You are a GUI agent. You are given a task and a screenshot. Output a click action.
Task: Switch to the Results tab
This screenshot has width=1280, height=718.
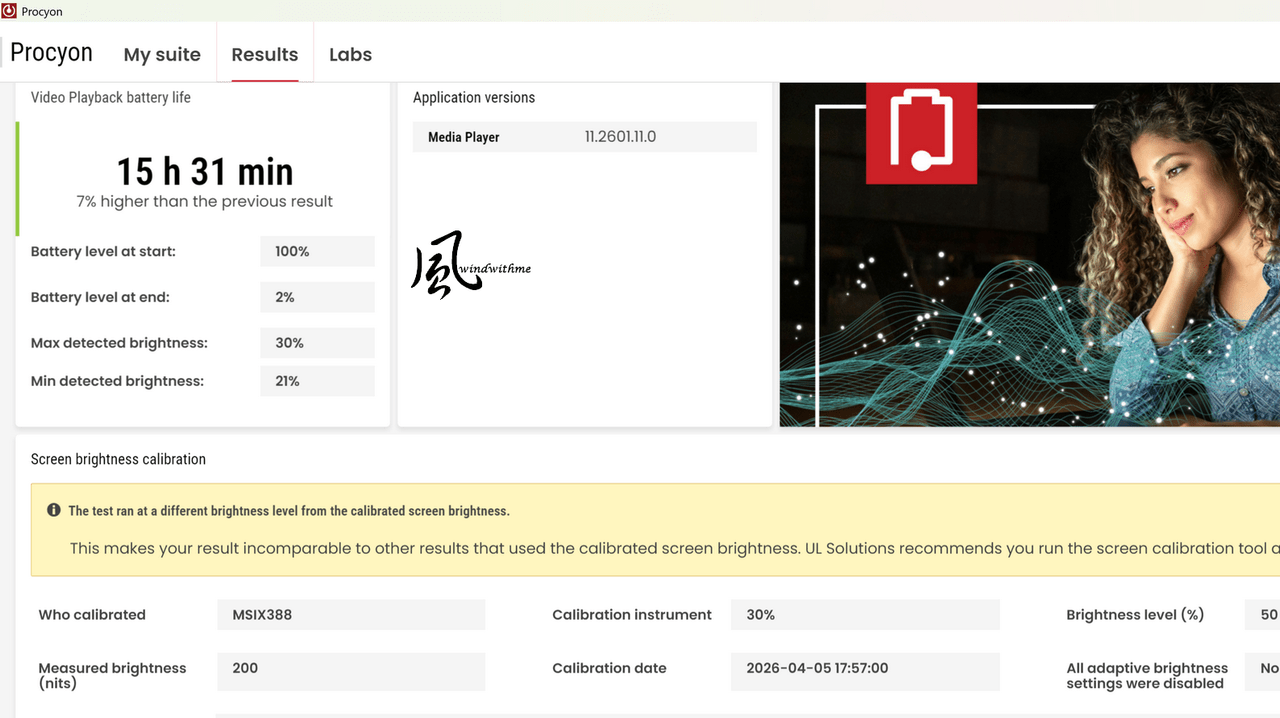[x=265, y=54]
